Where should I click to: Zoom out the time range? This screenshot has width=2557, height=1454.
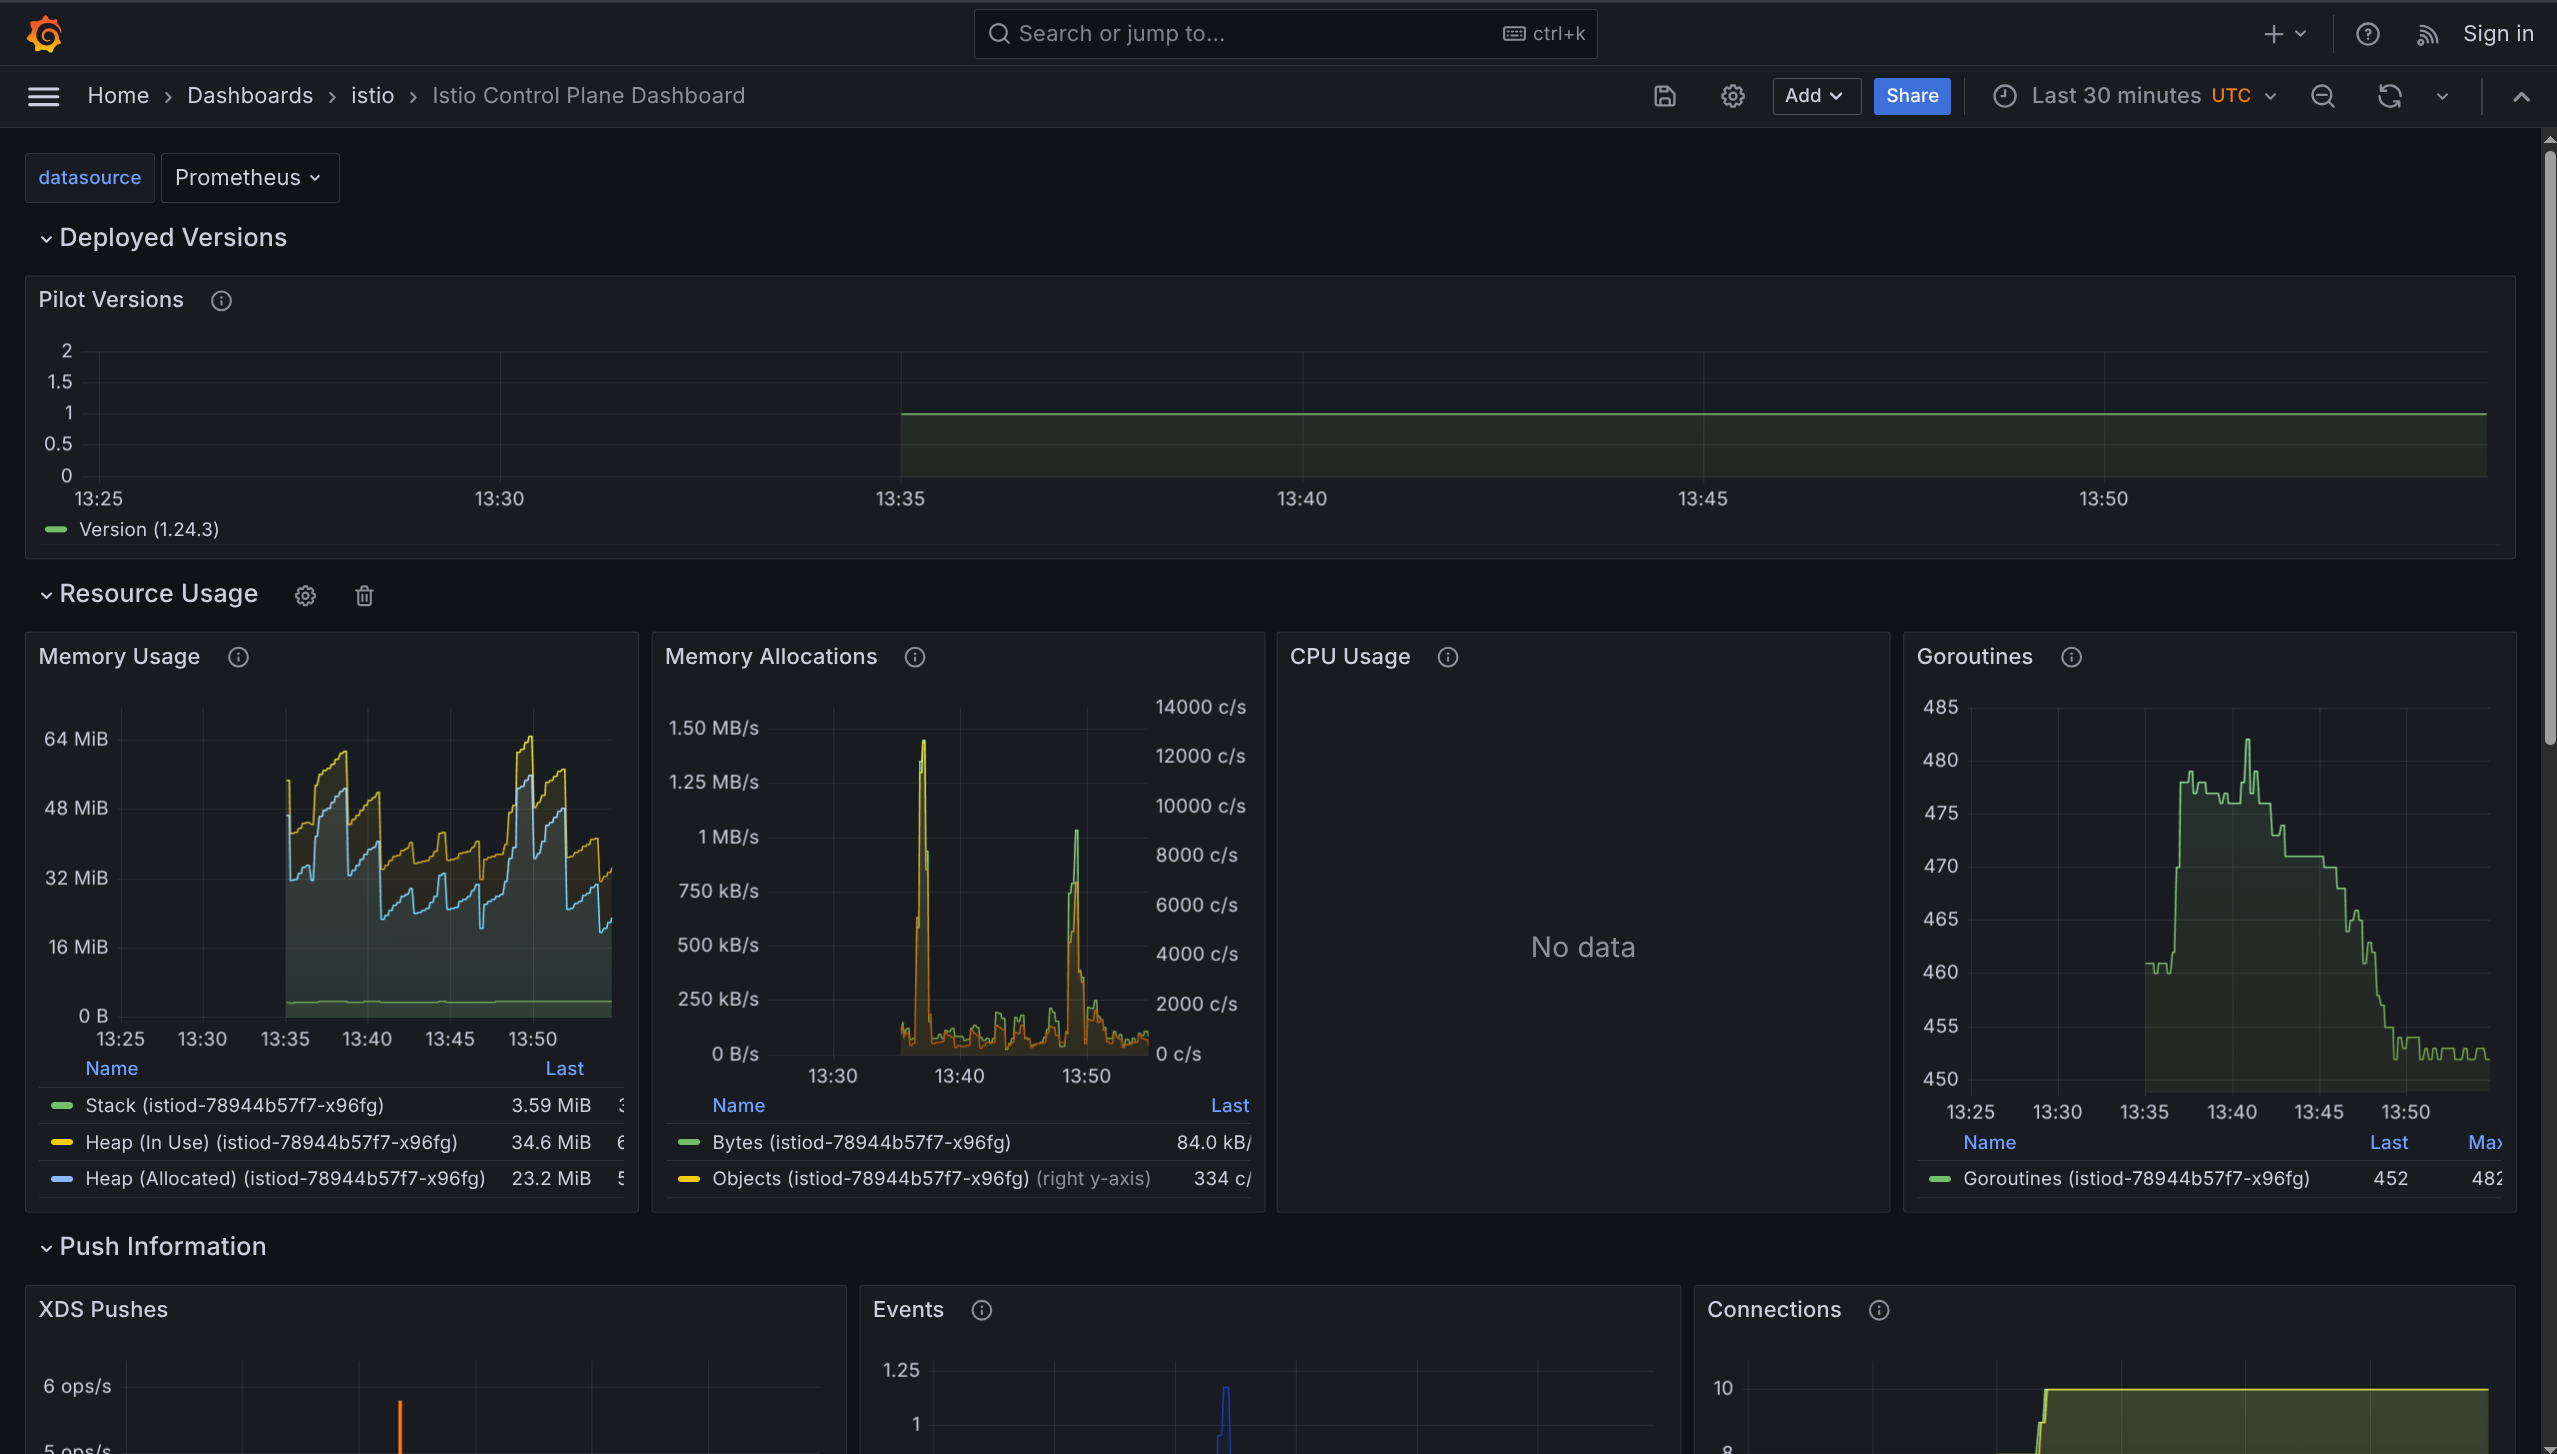tap(2323, 96)
